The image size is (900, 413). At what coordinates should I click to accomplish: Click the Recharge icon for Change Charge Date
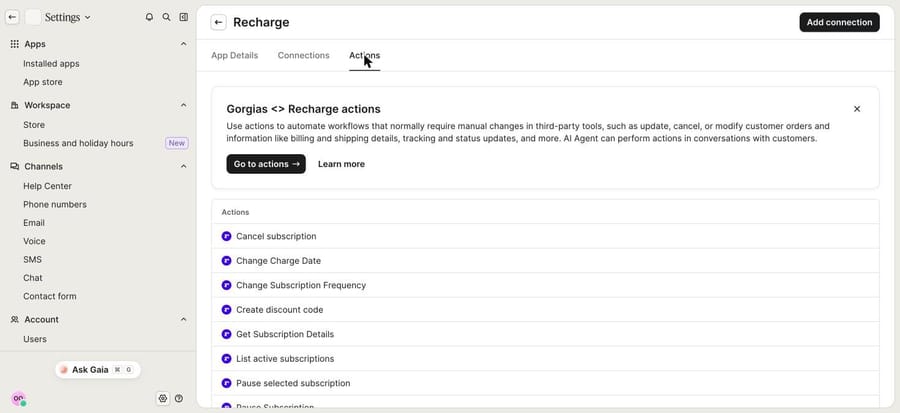(x=226, y=260)
